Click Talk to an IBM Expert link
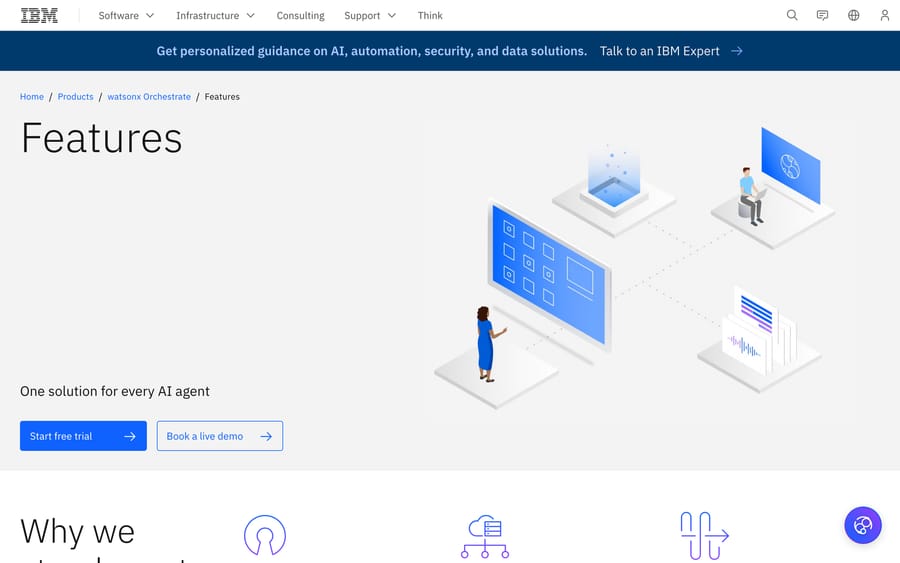This screenshot has height=563, width=900. pyautogui.click(x=660, y=51)
